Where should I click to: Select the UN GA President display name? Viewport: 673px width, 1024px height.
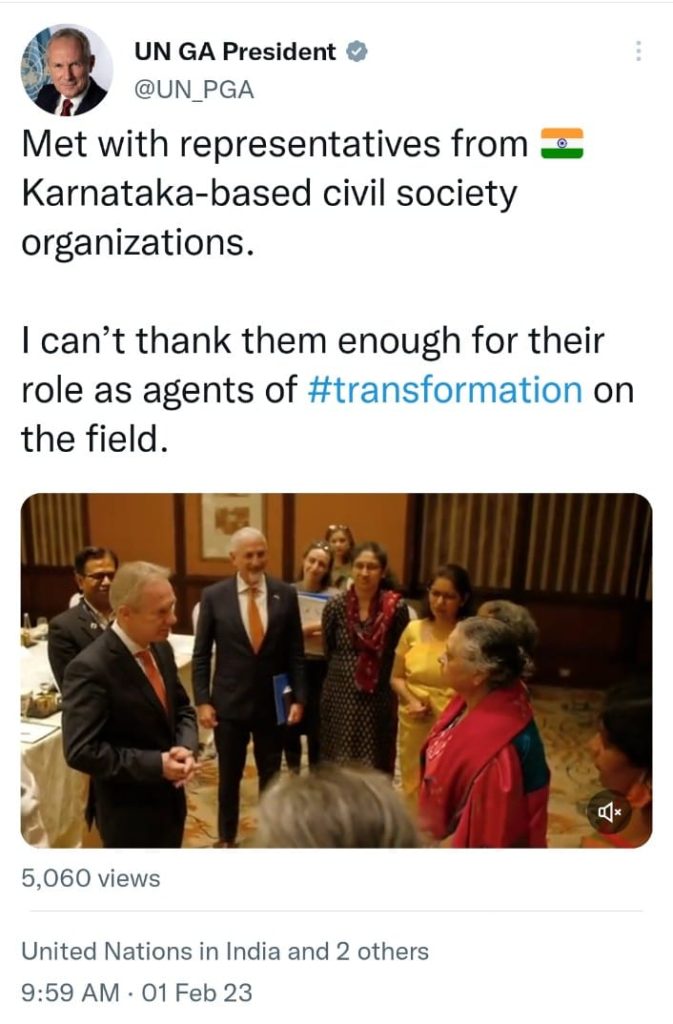[235, 51]
